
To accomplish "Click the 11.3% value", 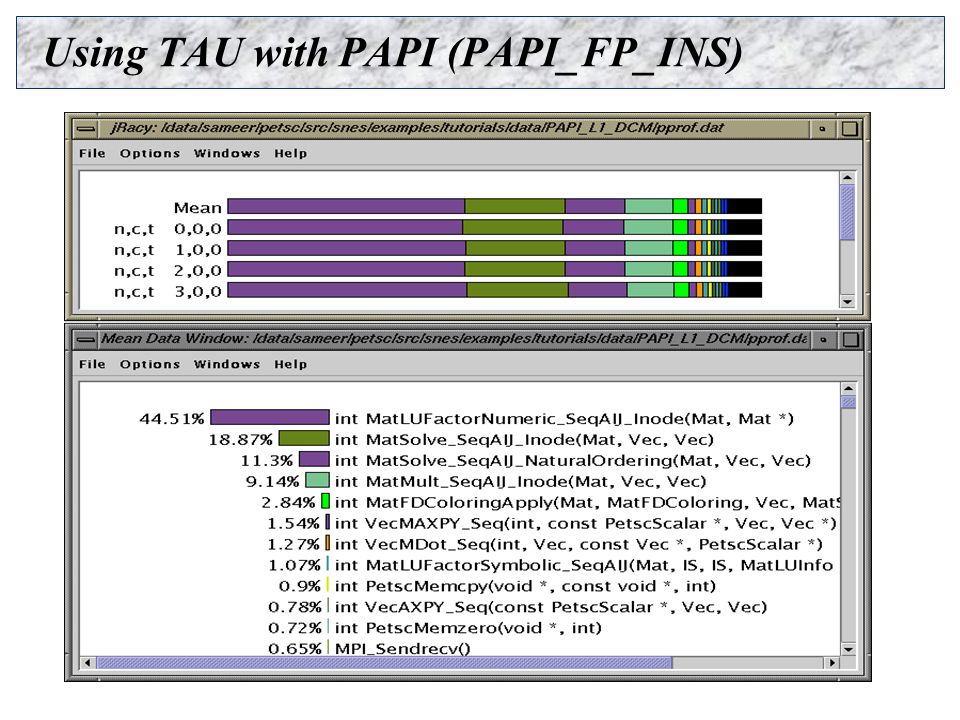I will [x=266, y=460].
